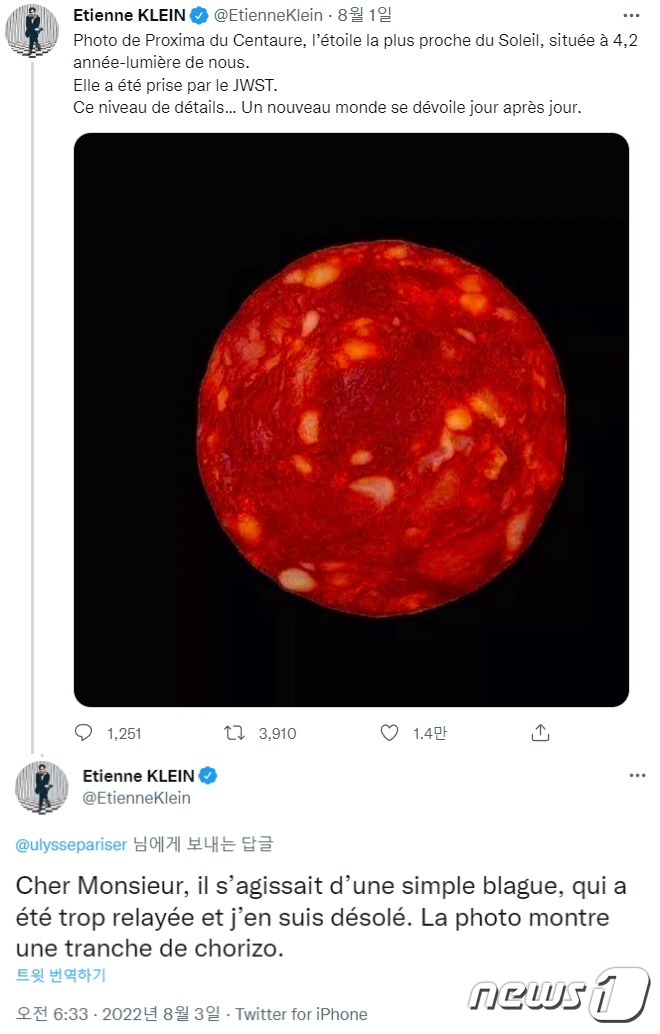This screenshot has width=660, height=1034.
Task: Open the 오전 6:33 · 2022년 8월 3일 timestamp
Action: [119, 1014]
